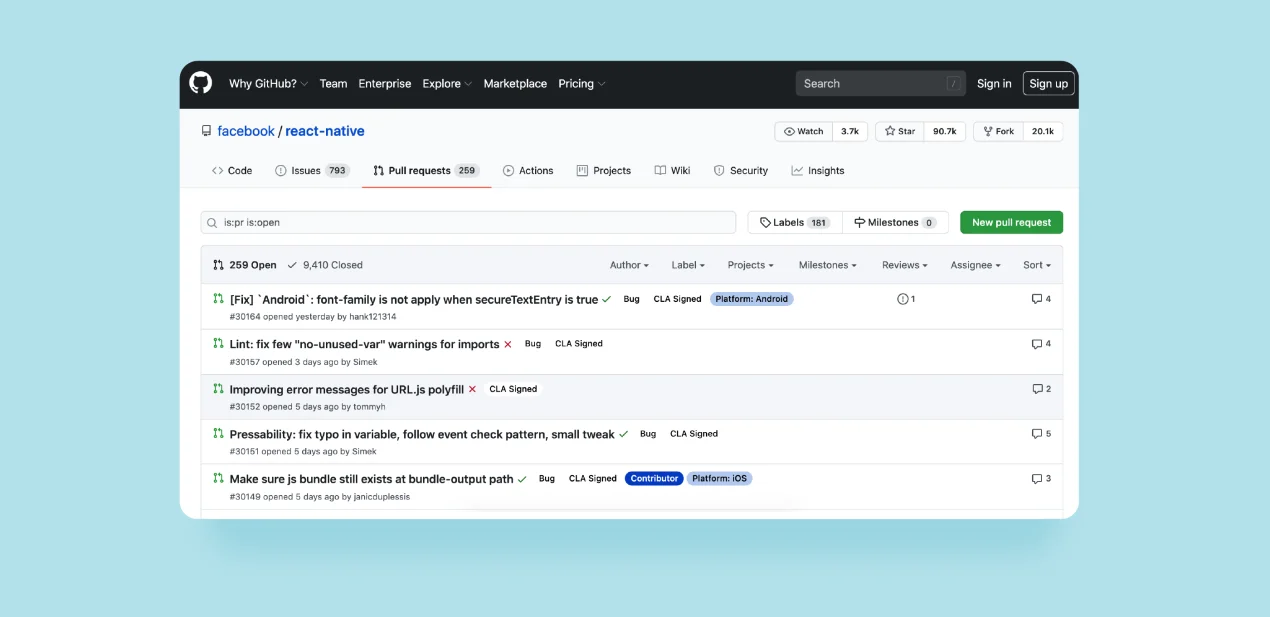Viewport: 1270px width, 617px height.
Task: Open the Milestones 0 button
Action: pos(895,223)
